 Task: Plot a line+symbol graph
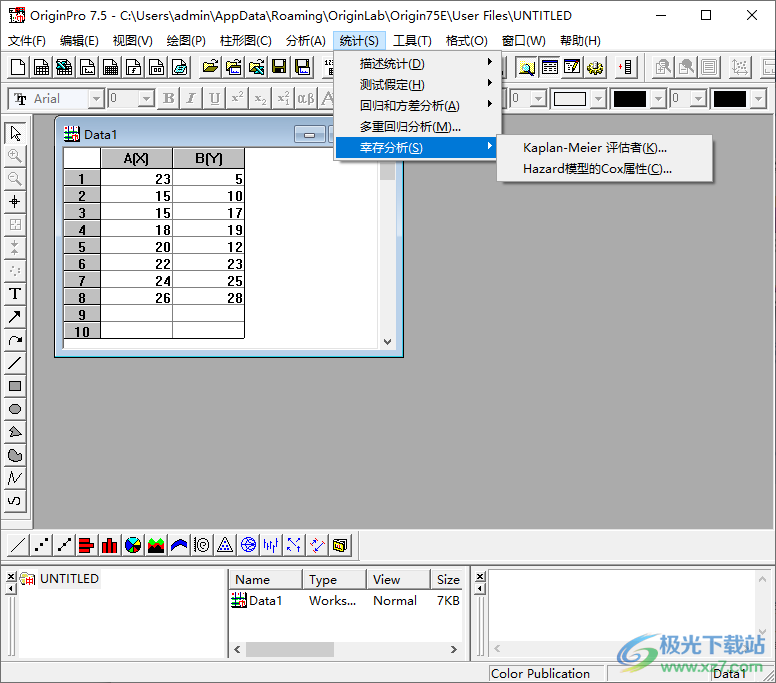click(64, 545)
